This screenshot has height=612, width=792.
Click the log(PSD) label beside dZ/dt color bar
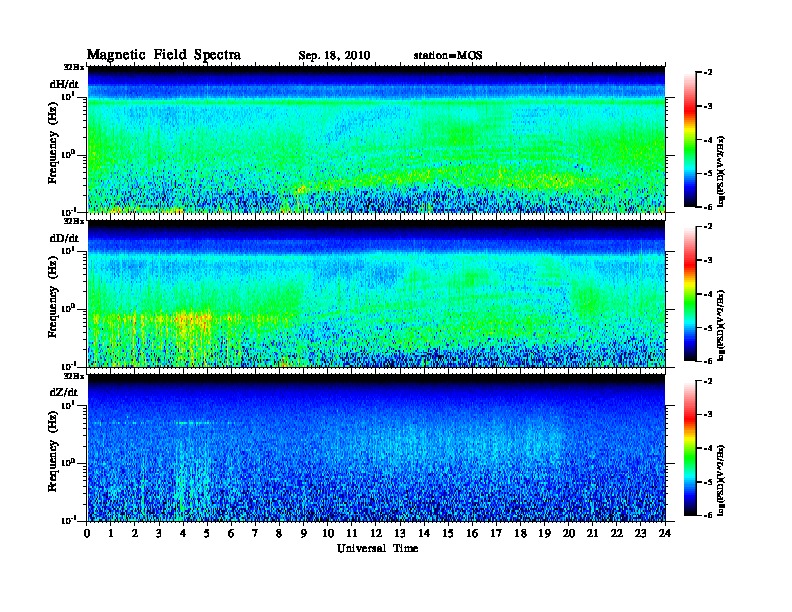coord(720,480)
